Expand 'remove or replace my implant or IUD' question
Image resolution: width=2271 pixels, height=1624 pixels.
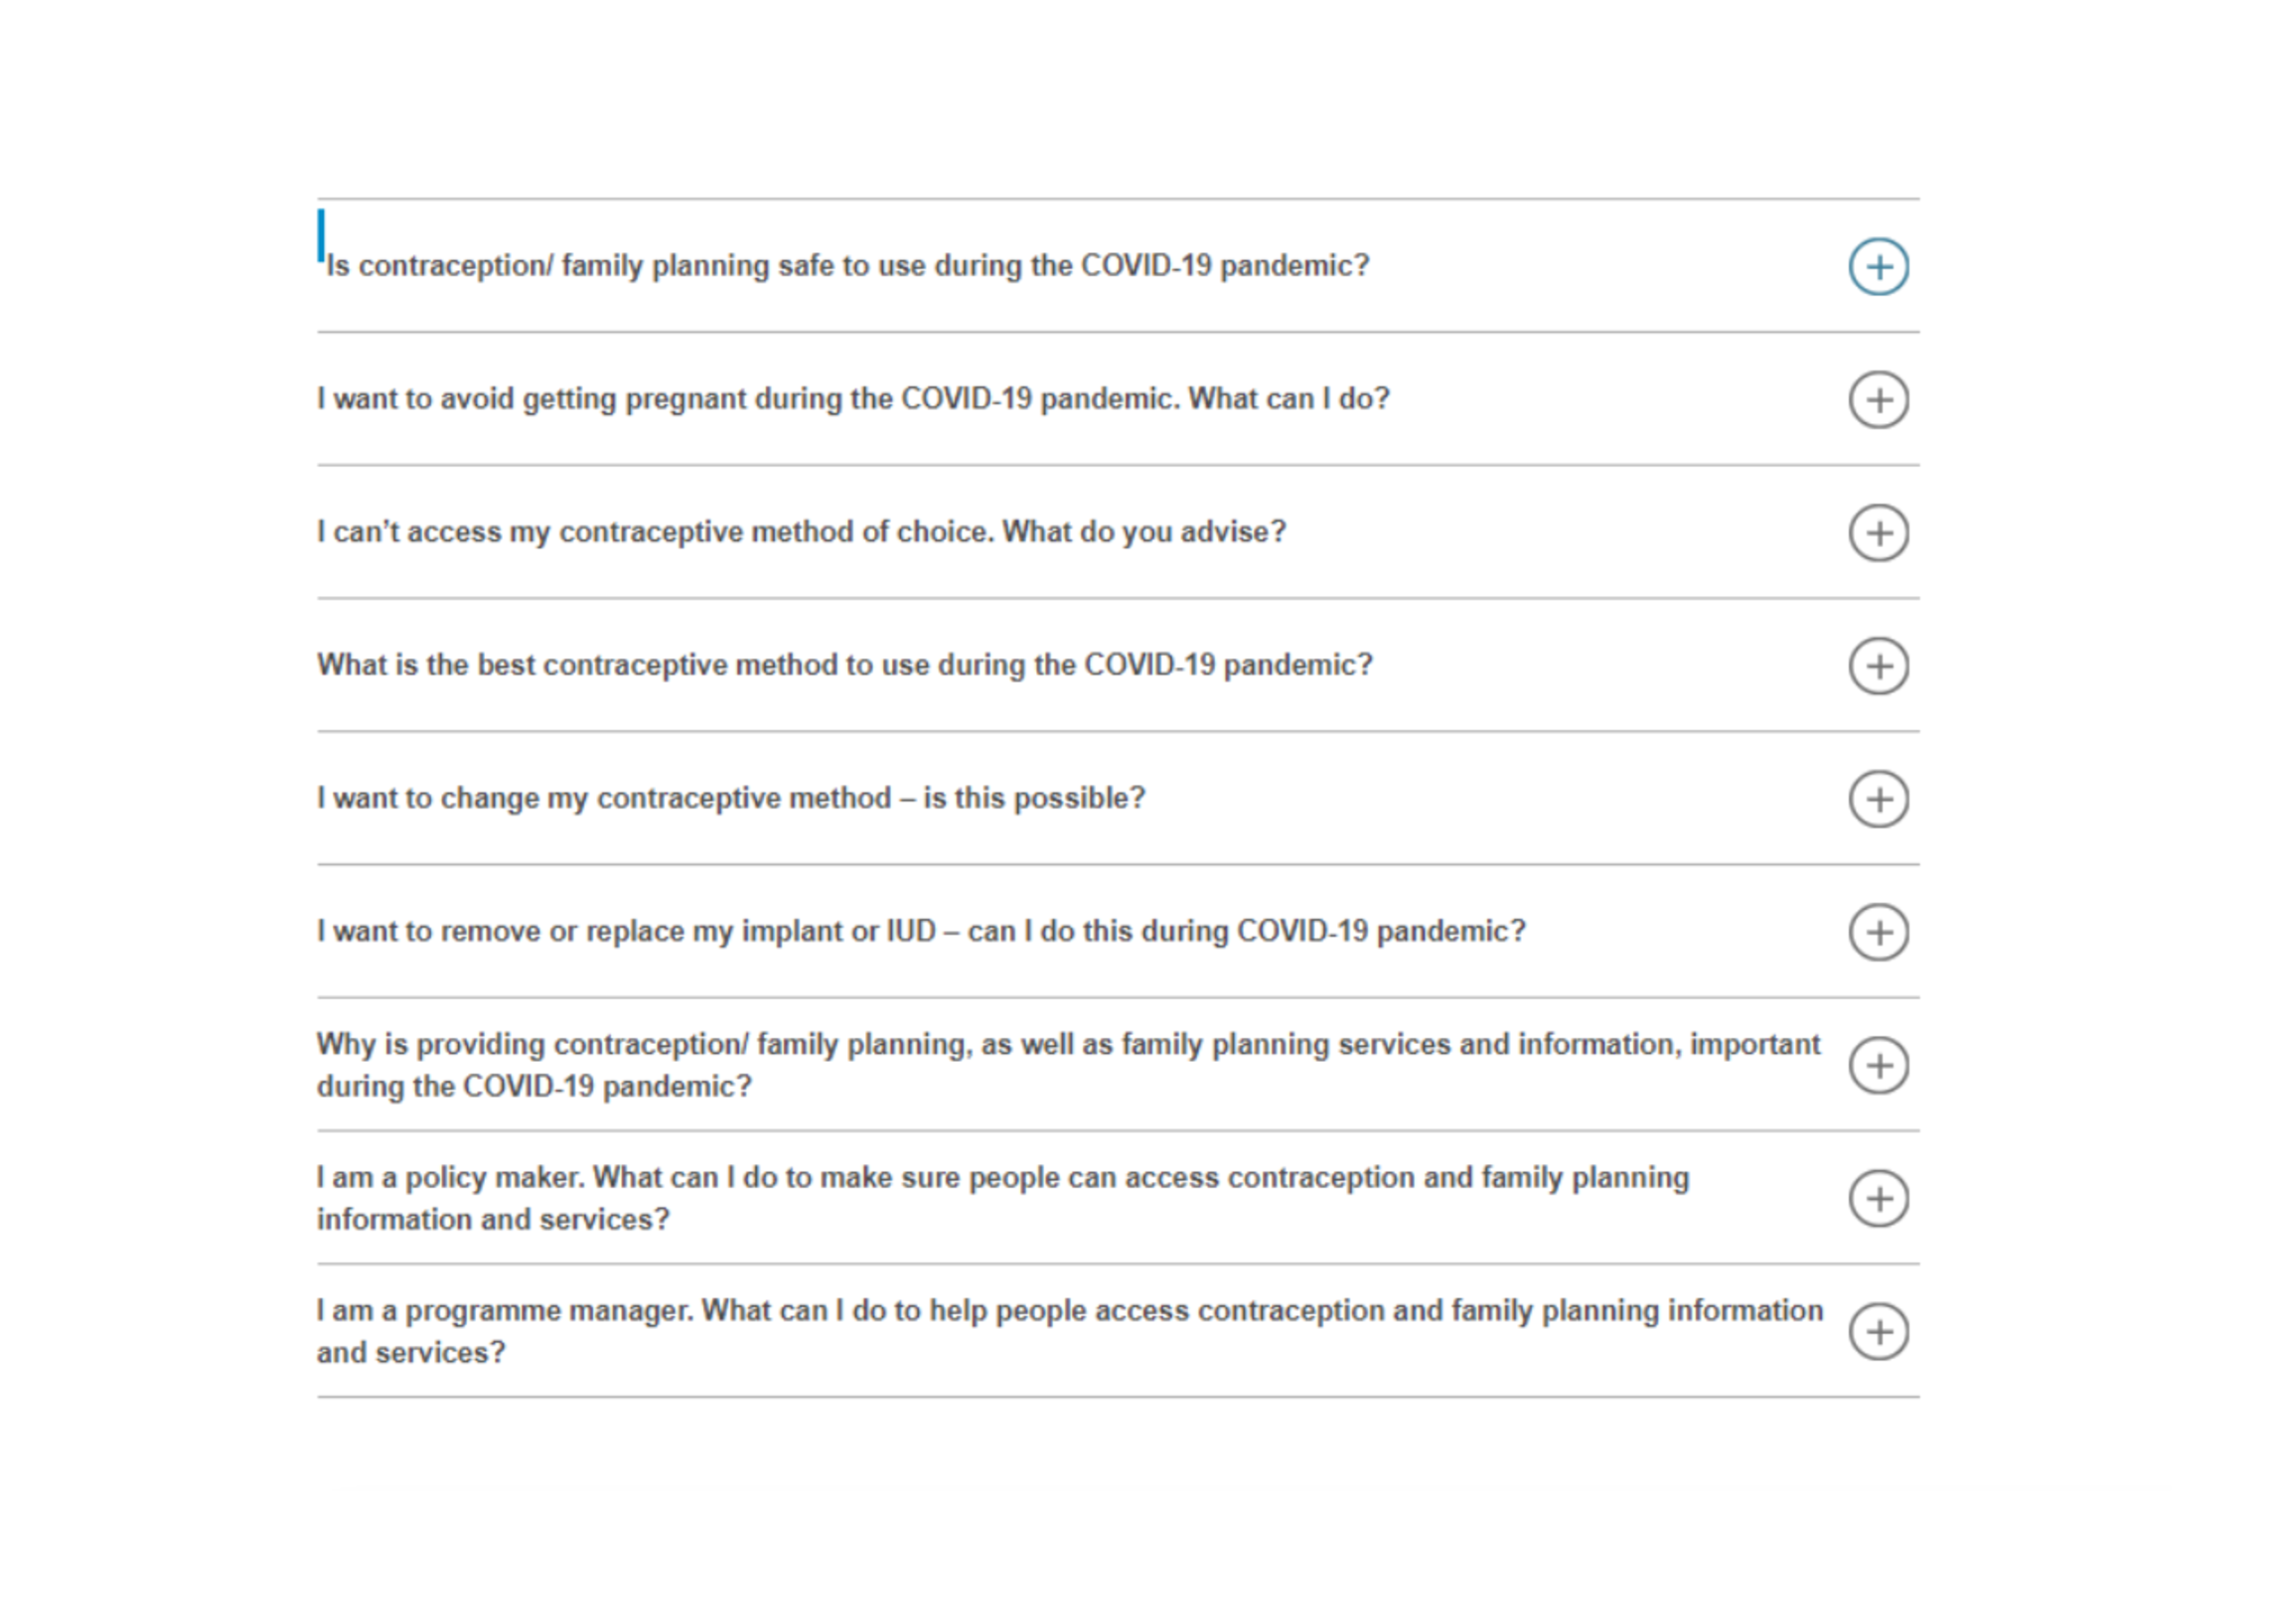[920, 931]
